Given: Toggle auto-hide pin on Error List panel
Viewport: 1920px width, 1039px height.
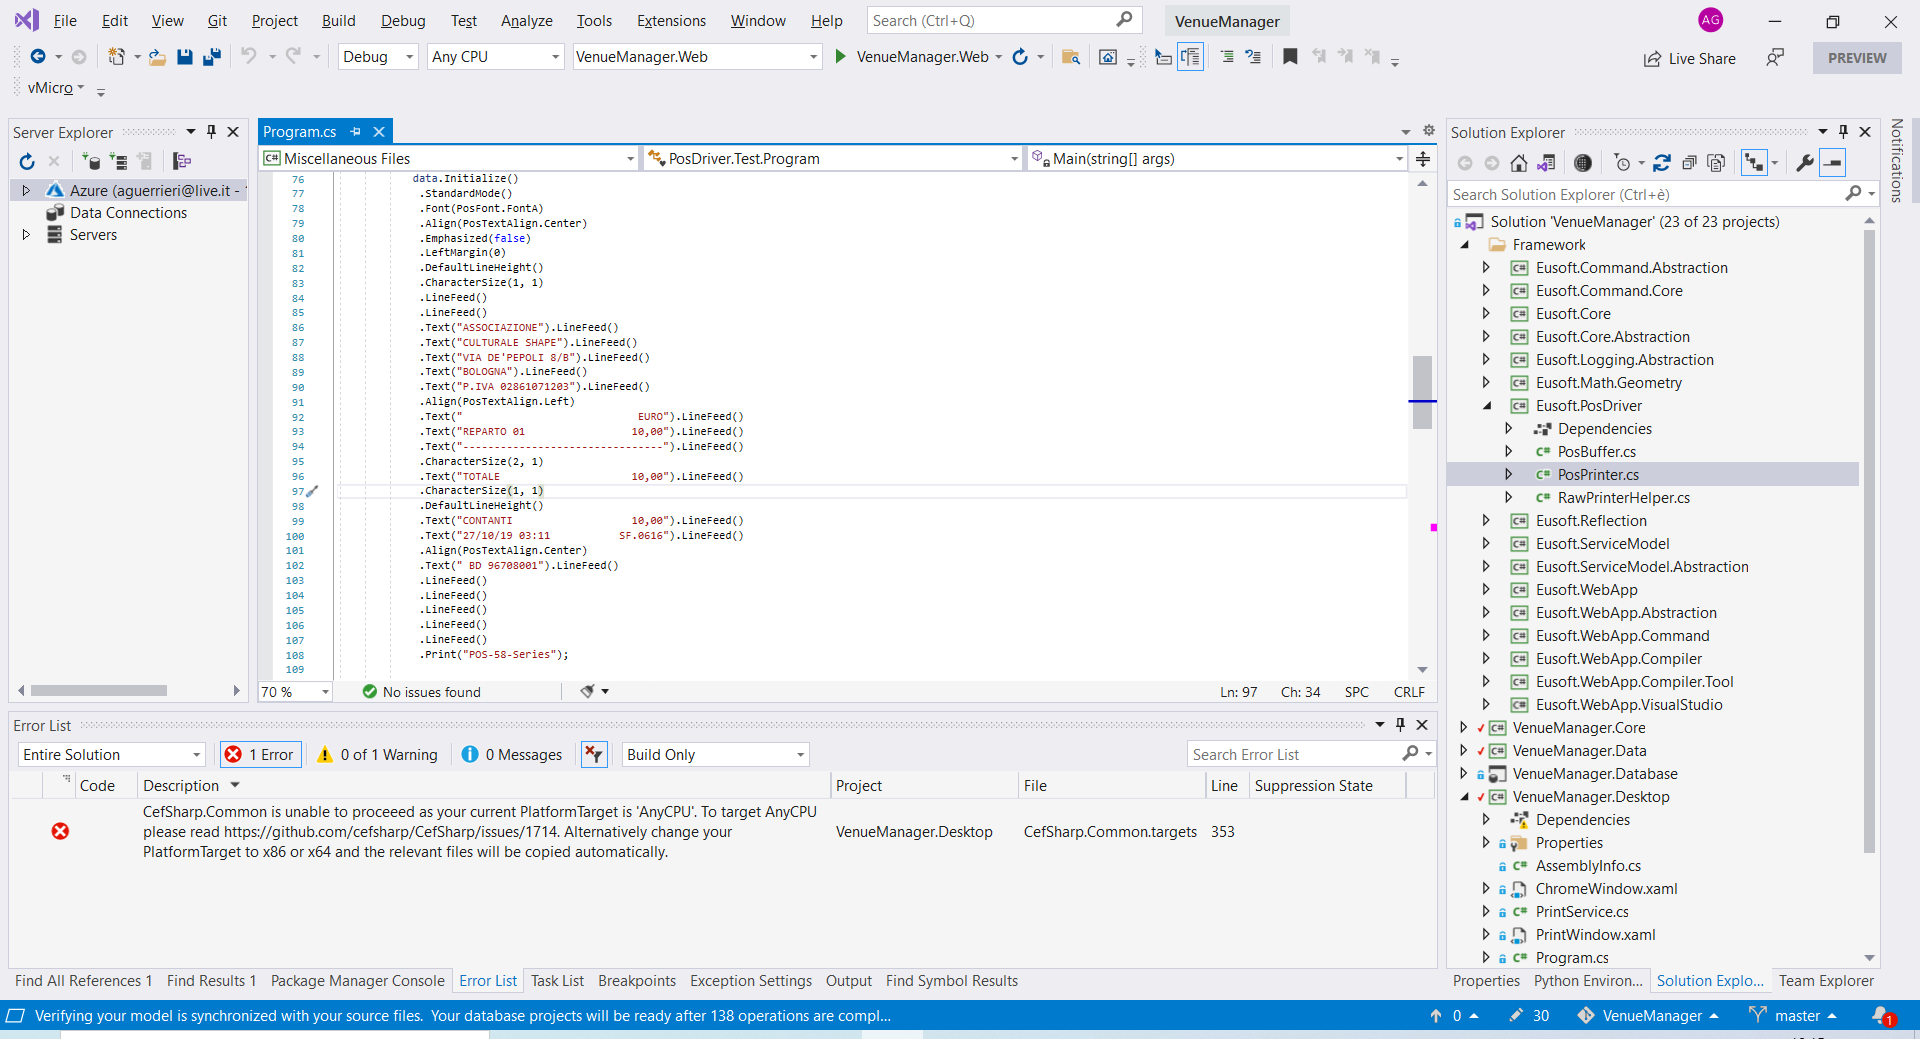Looking at the screenshot, I should coord(1400,725).
